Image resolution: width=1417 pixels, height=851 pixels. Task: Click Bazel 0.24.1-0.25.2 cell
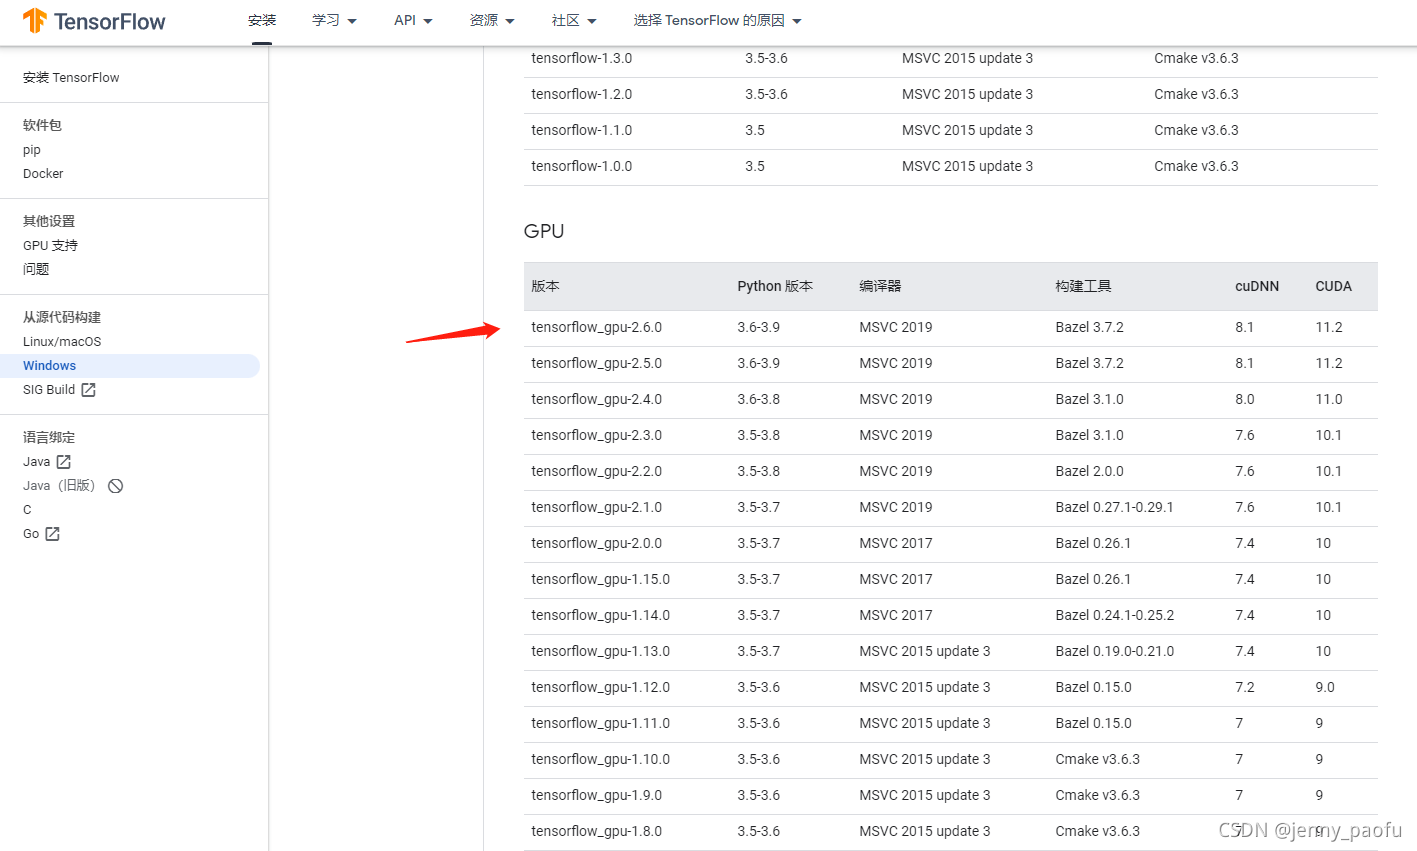[1115, 615]
